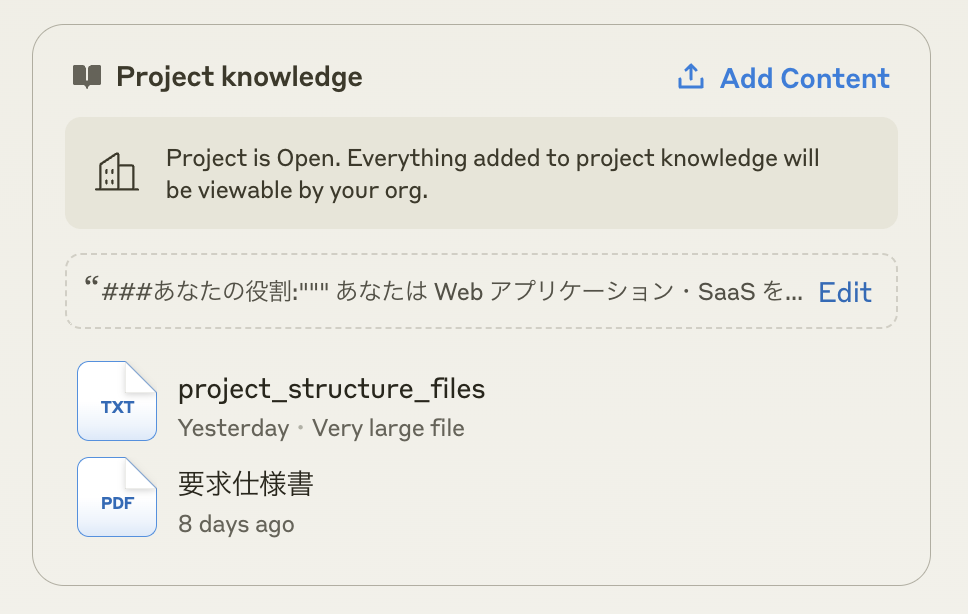Open the project_structure_files file name

point(331,389)
